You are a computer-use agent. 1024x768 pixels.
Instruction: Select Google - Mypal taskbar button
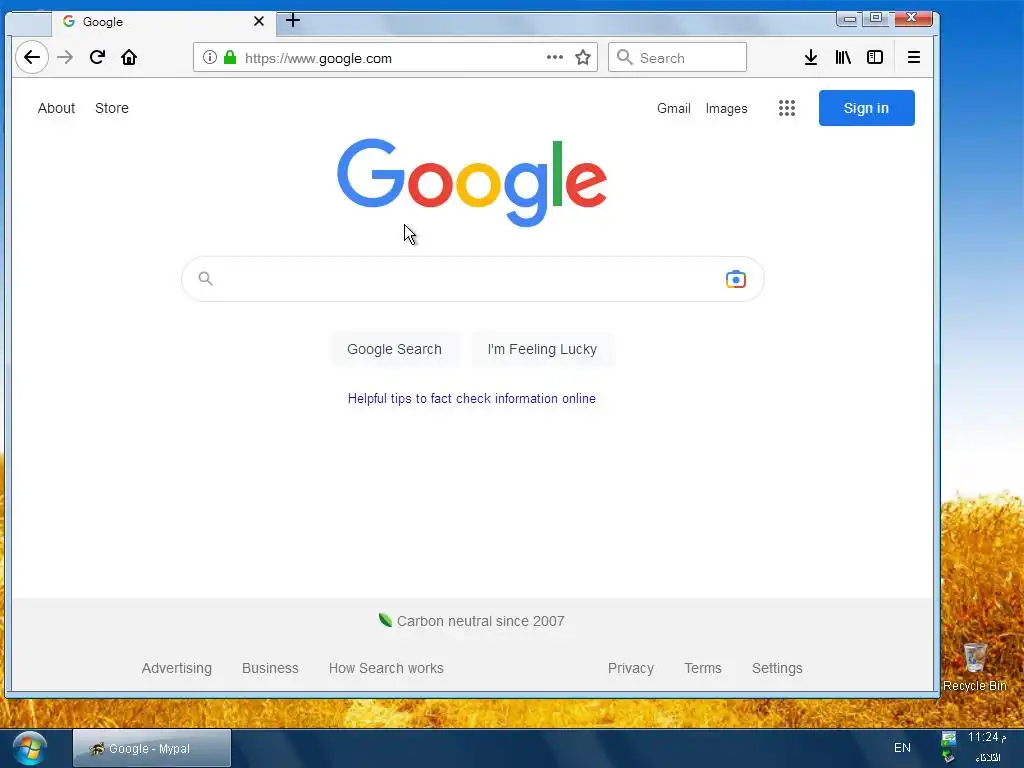(152, 748)
